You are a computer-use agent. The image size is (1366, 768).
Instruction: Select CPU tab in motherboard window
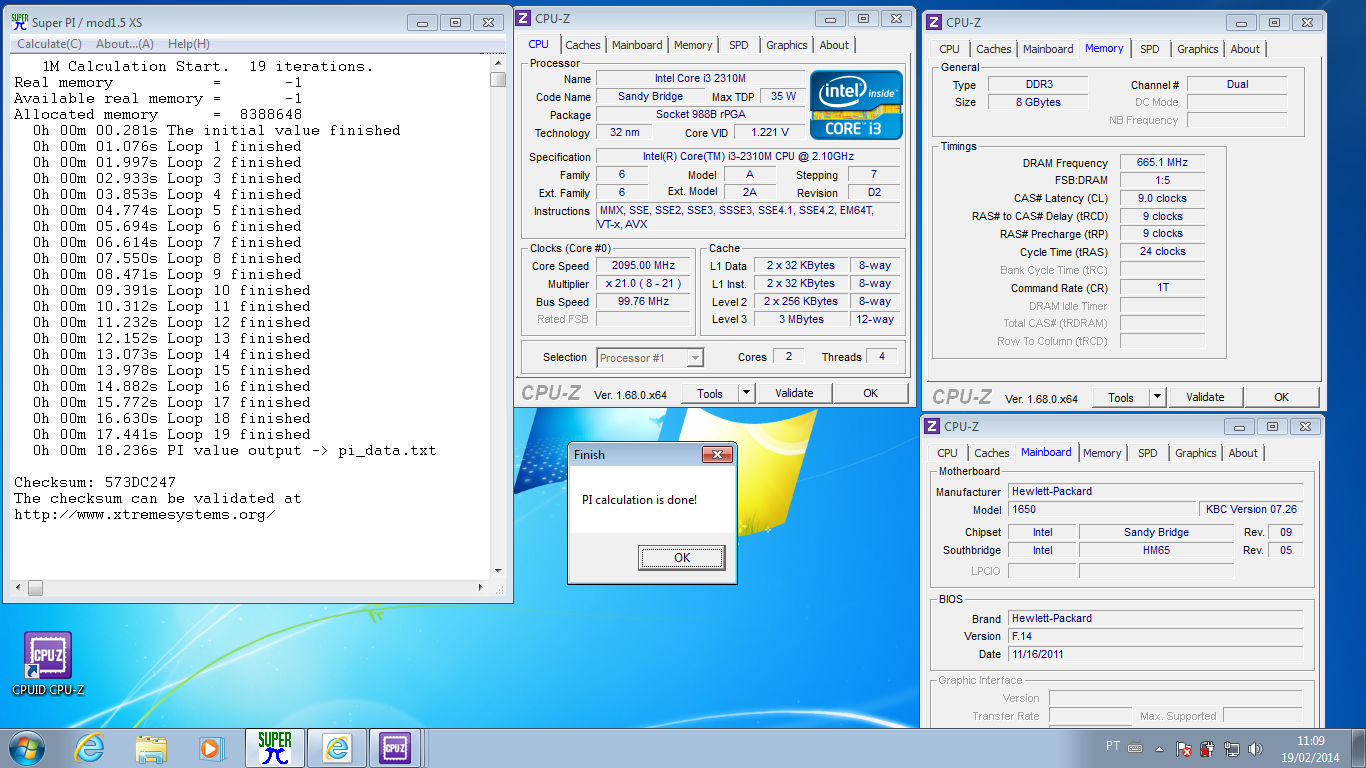tap(948, 453)
